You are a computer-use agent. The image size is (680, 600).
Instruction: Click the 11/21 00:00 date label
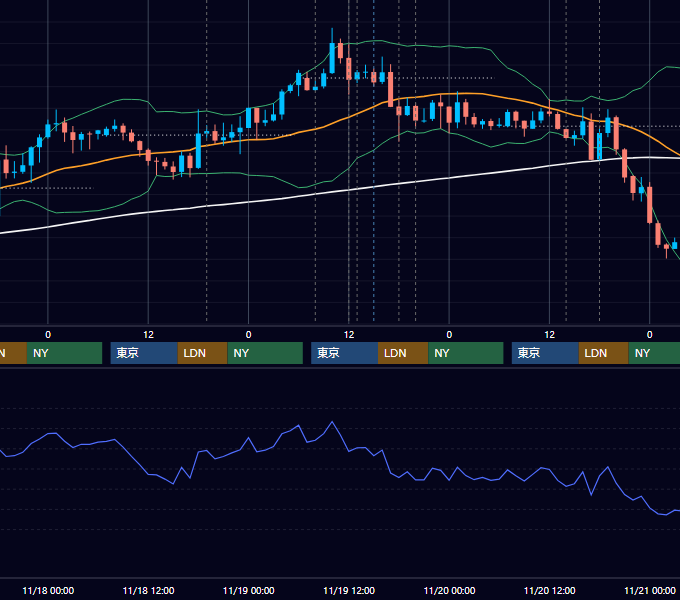(x=650, y=590)
